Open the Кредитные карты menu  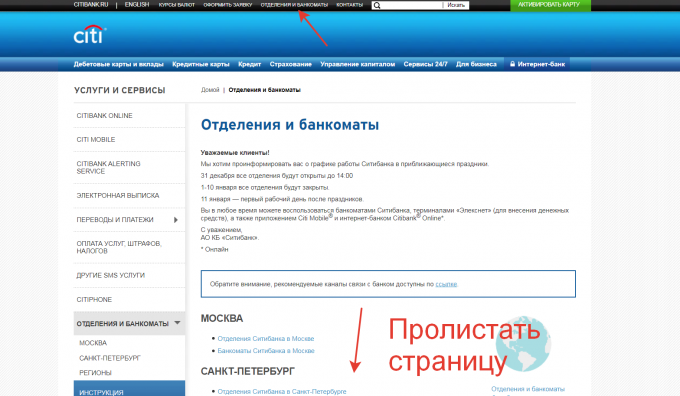pyautogui.click(x=201, y=64)
